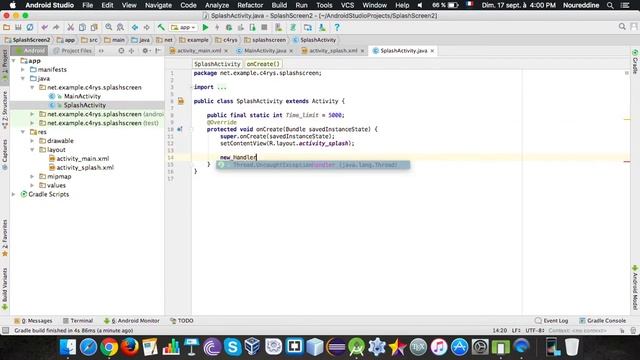Click the Cut scissors icon
The height and width of the screenshot is (360, 640).
71,27
